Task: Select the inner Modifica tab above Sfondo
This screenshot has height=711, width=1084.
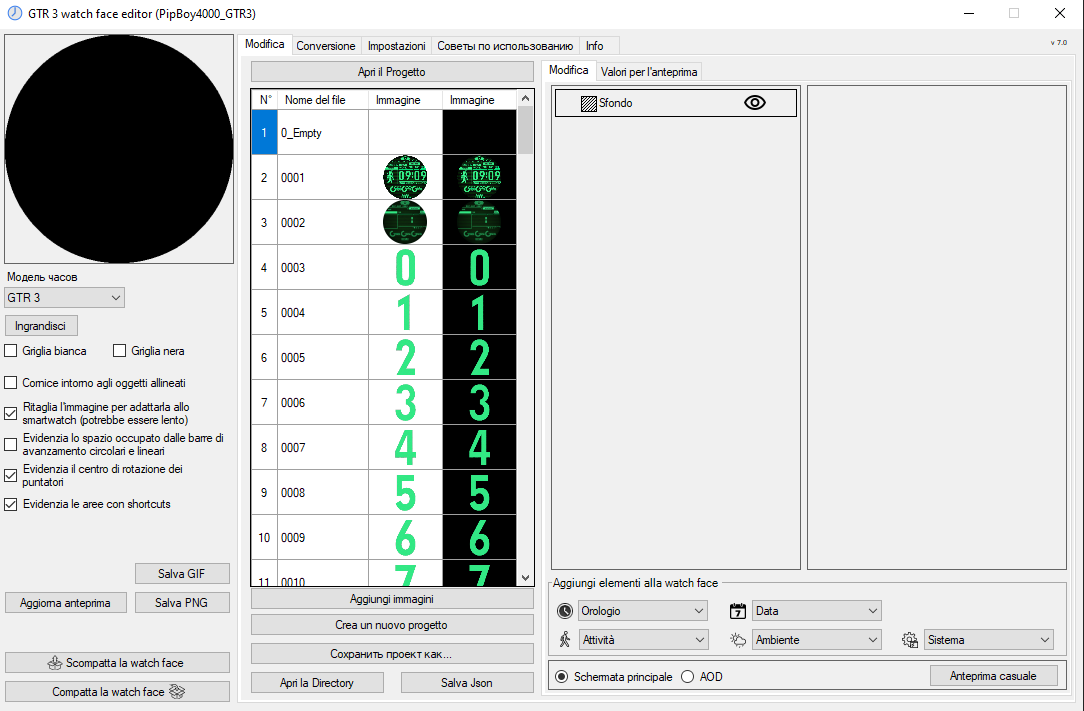Action: 568,70
